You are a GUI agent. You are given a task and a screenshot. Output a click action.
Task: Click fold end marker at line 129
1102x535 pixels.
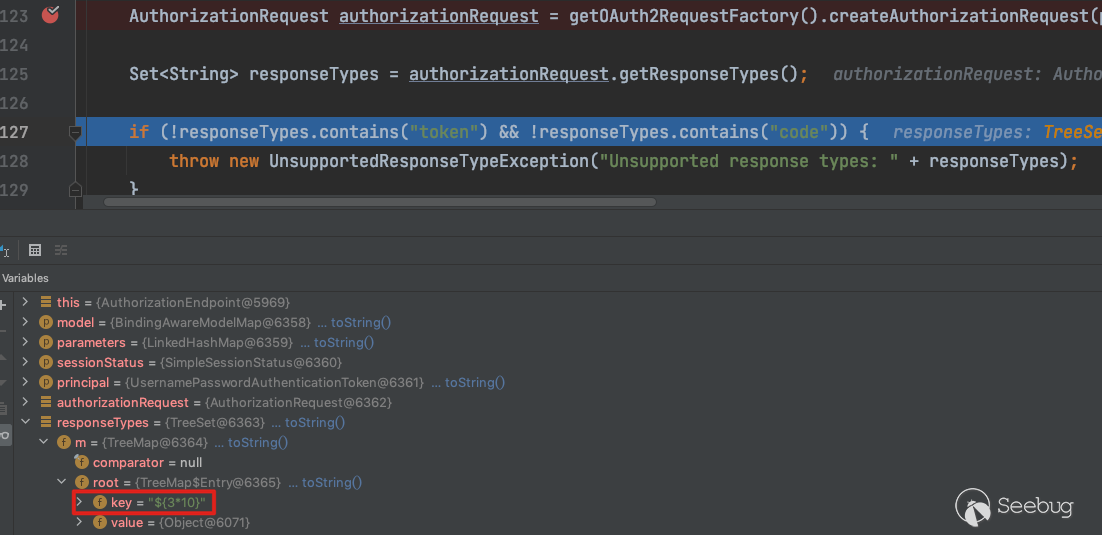pyautogui.click(x=75, y=189)
